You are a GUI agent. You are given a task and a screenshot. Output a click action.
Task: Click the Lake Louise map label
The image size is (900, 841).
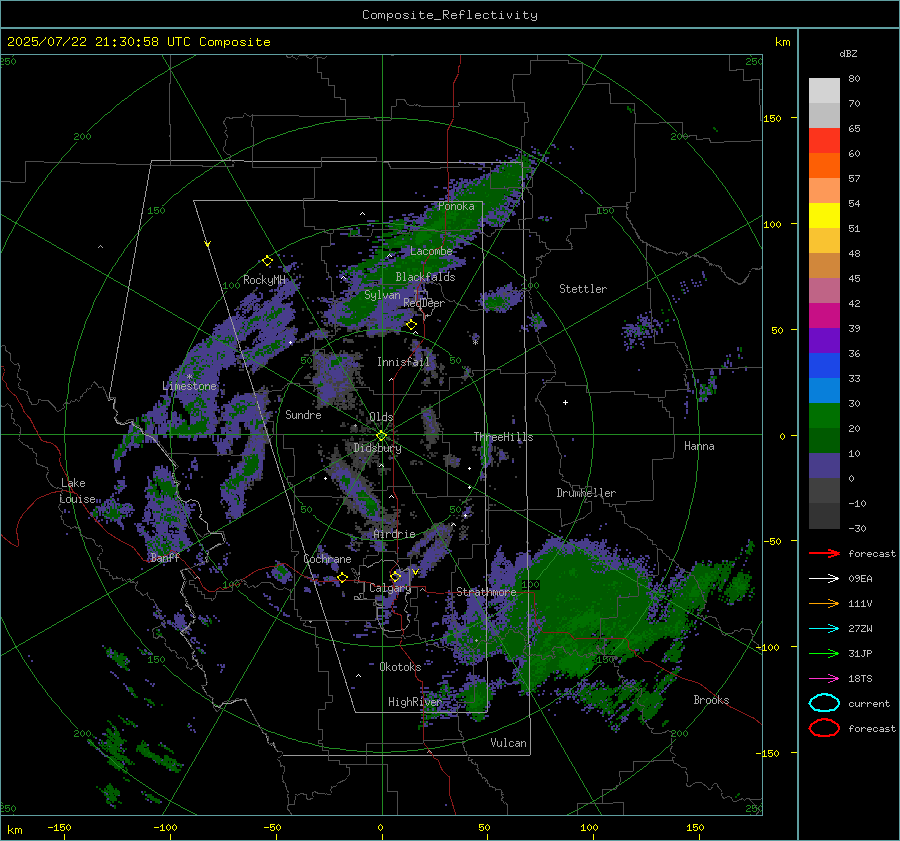77,491
